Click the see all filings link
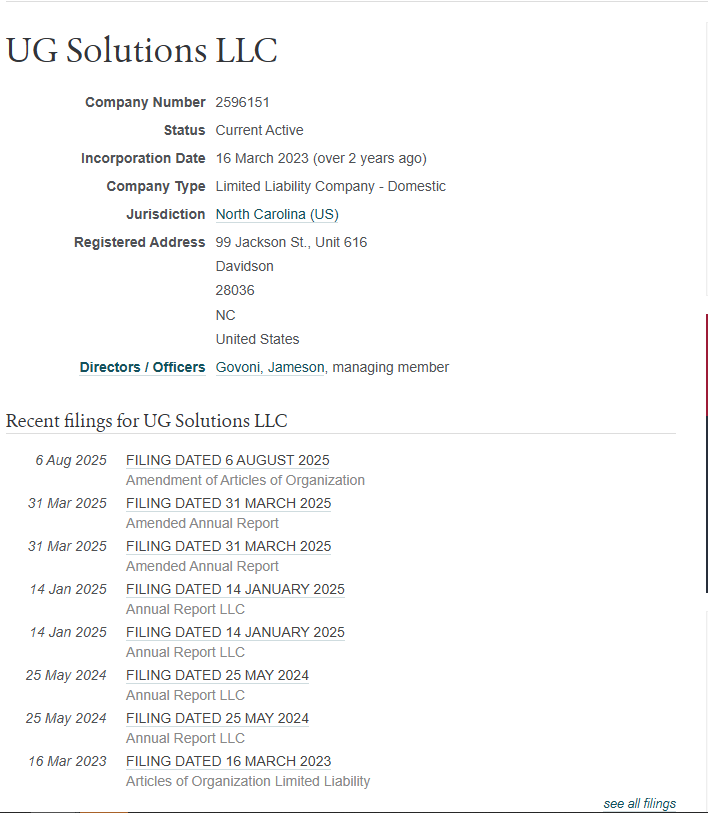The width and height of the screenshot is (708, 813). (x=639, y=804)
